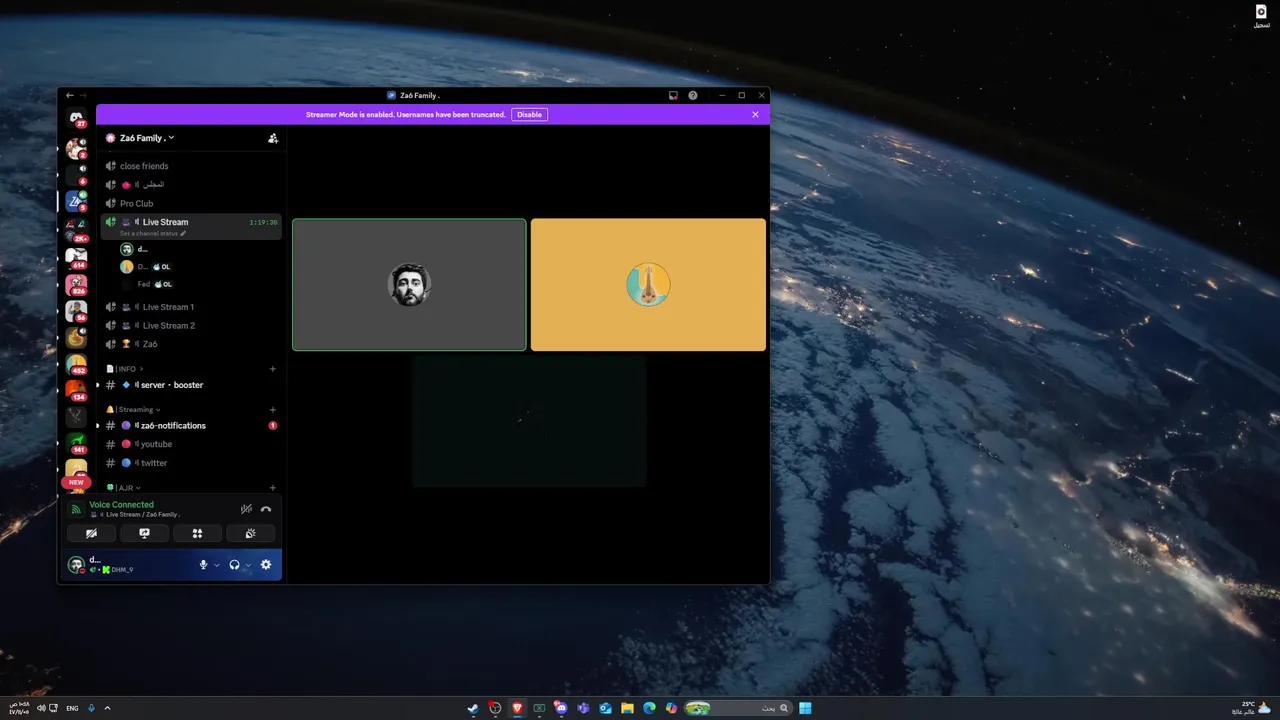The height and width of the screenshot is (720, 1280).
Task: Open the twitter text channel
Action: click(190, 463)
